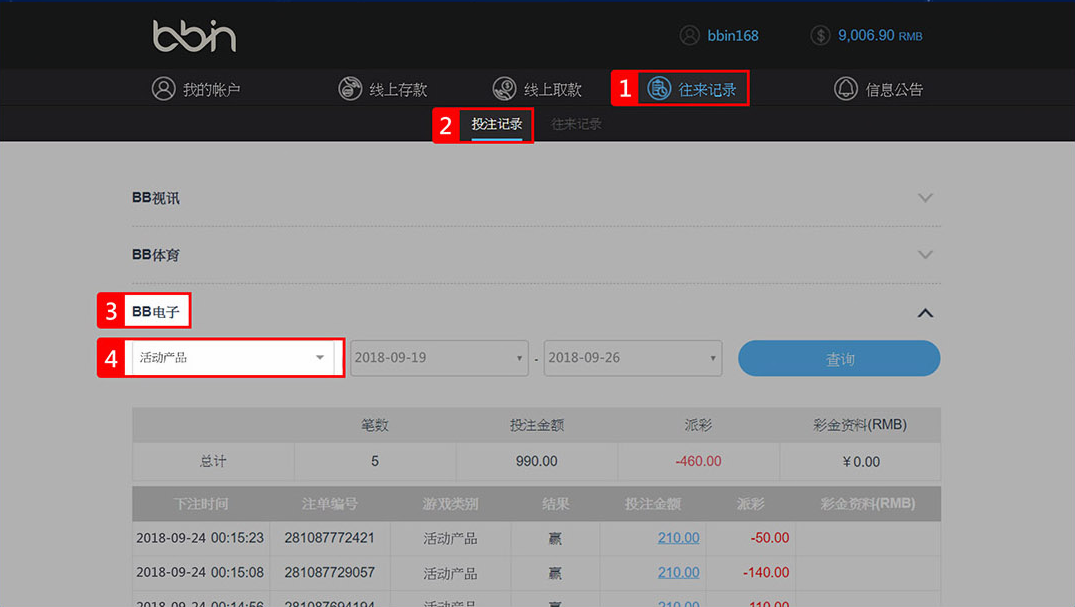Open the bbin168 username link

tap(733, 36)
